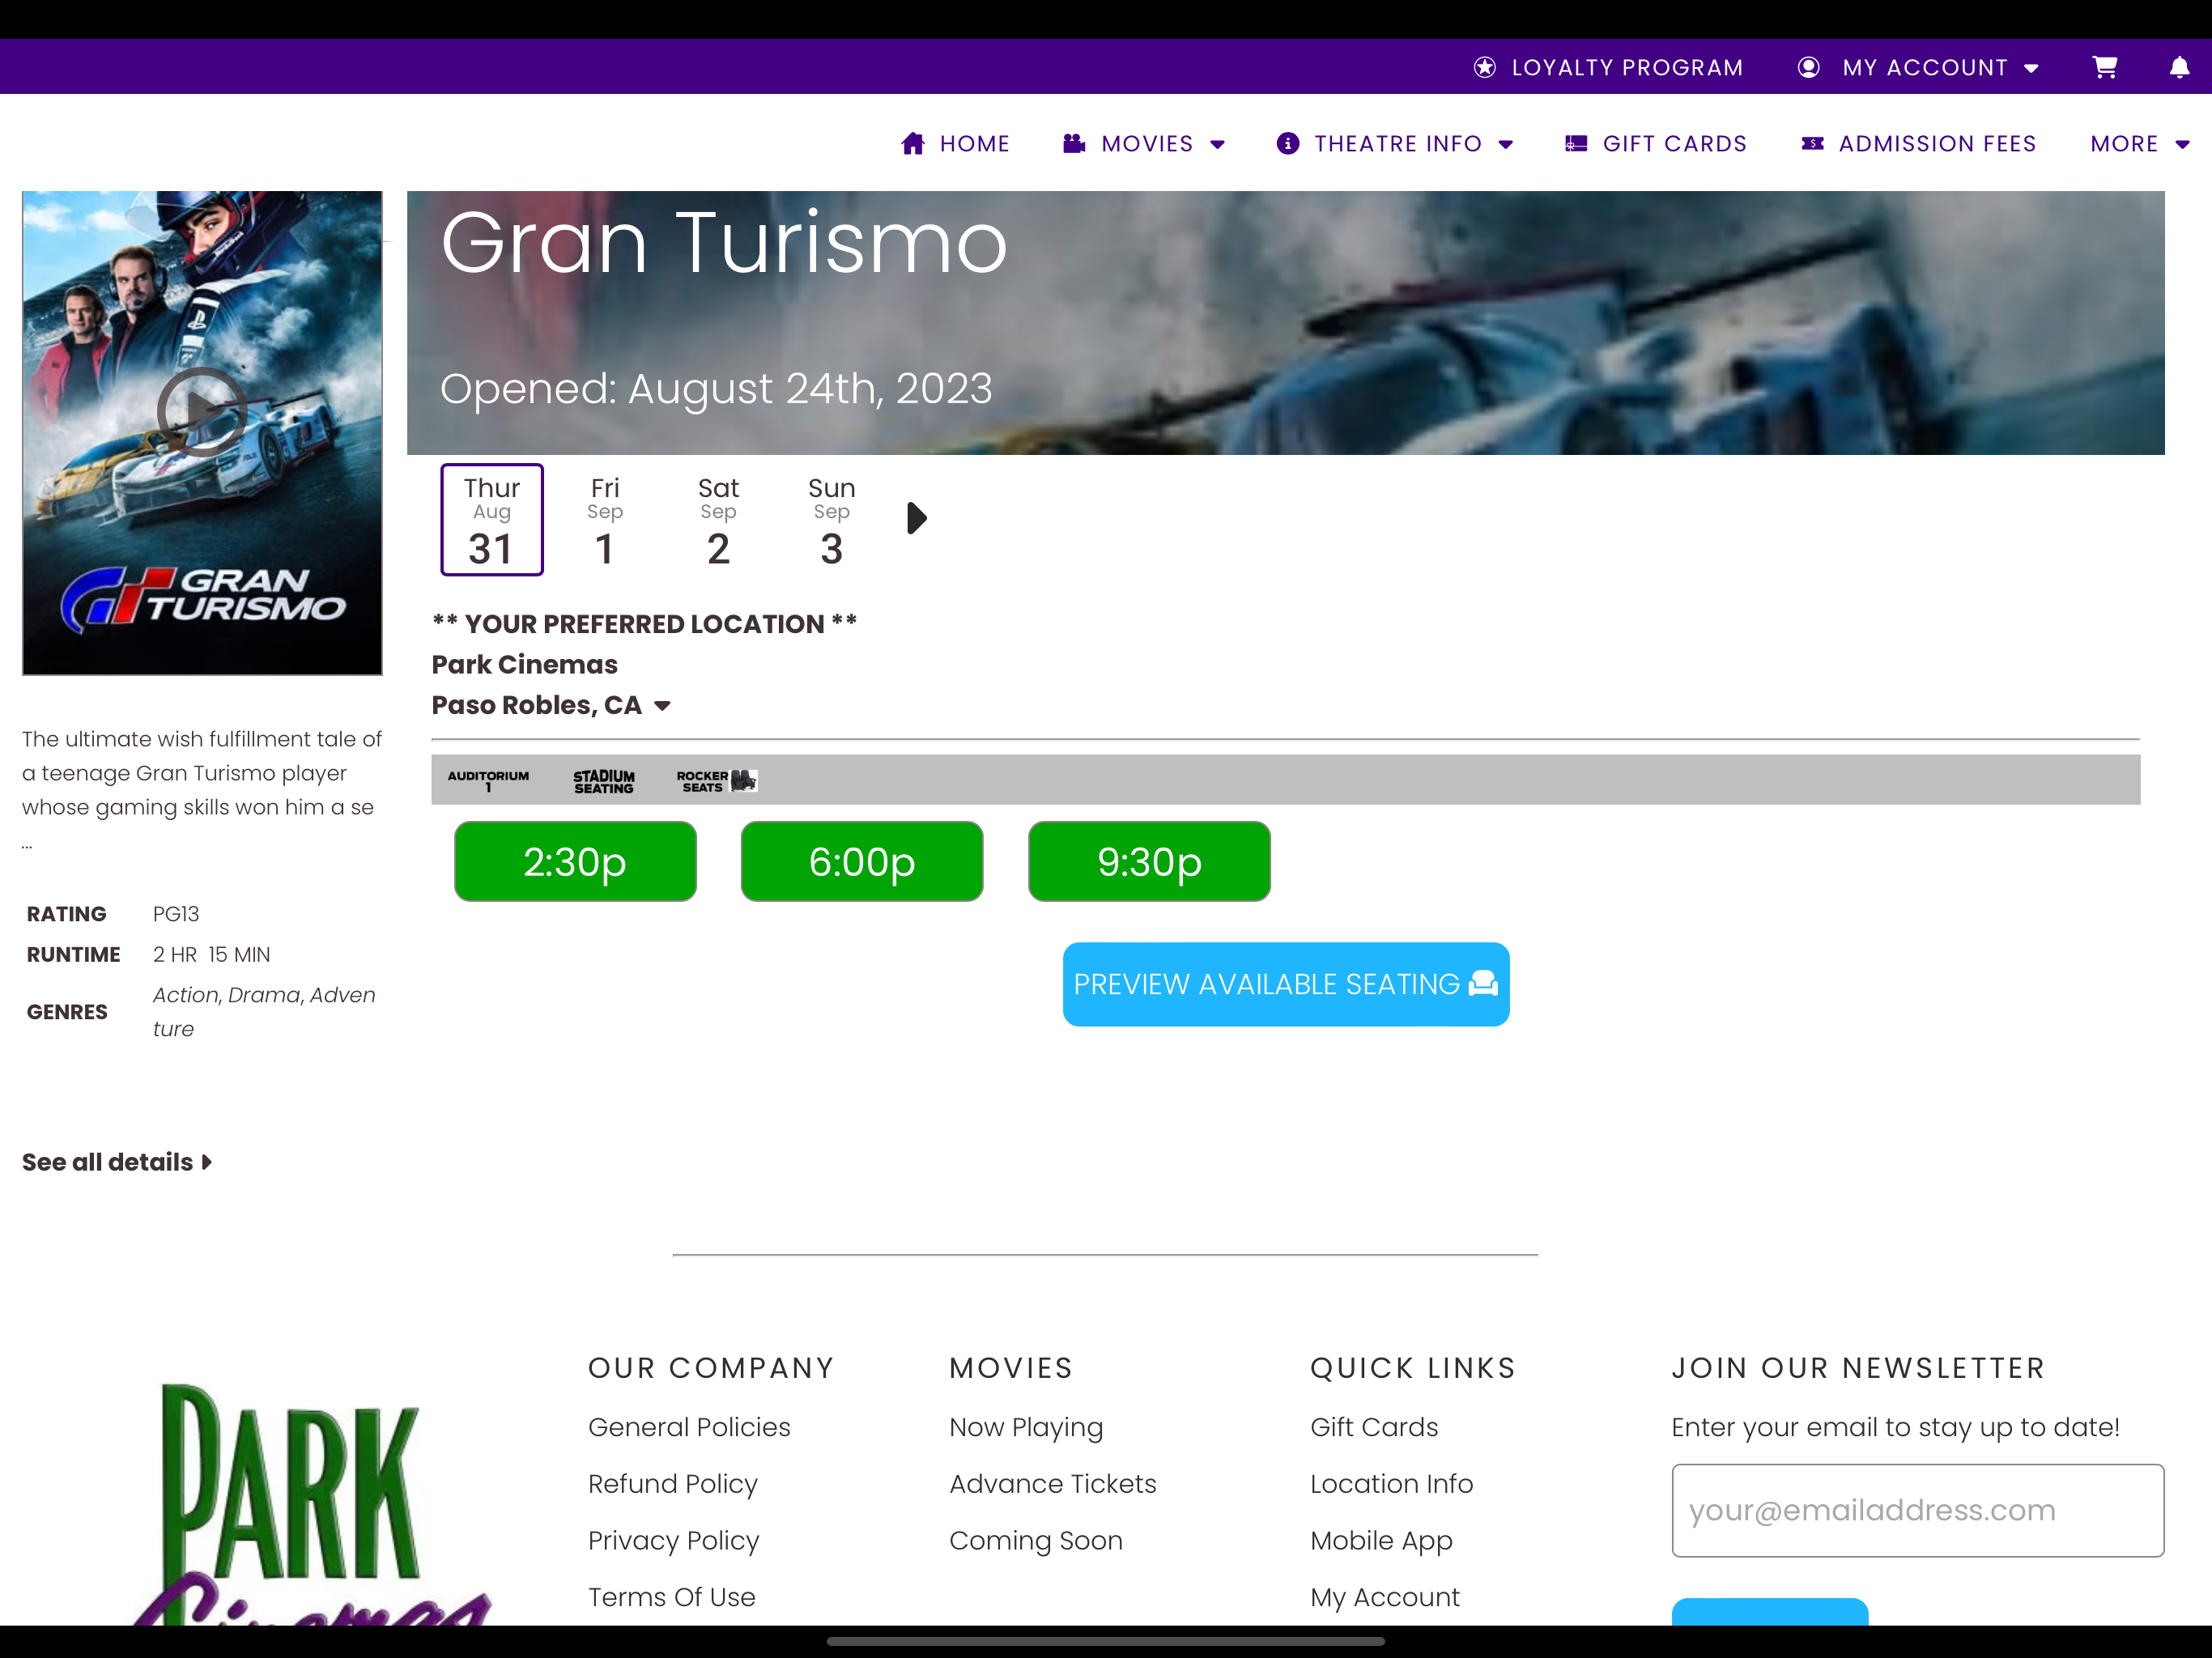Click the PG13 rating value
The height and width of the screenshot is (1658, 2212).
point(176,914)
